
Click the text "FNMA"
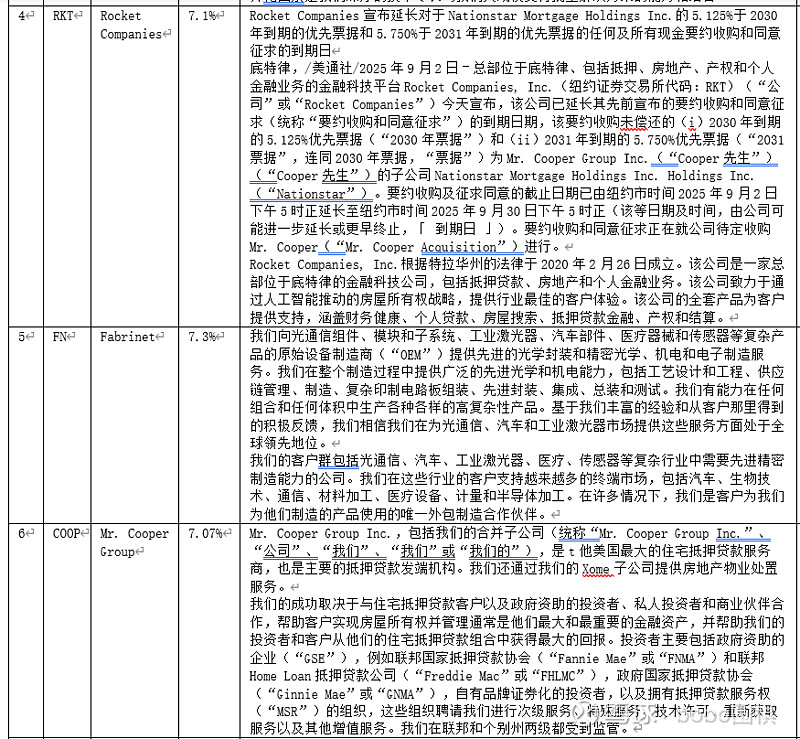682,658
